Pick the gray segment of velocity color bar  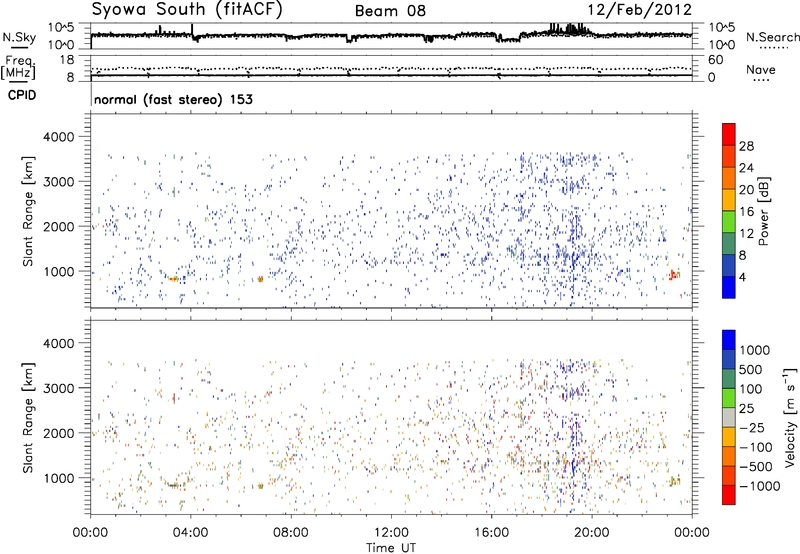click(x=729, y=418)
